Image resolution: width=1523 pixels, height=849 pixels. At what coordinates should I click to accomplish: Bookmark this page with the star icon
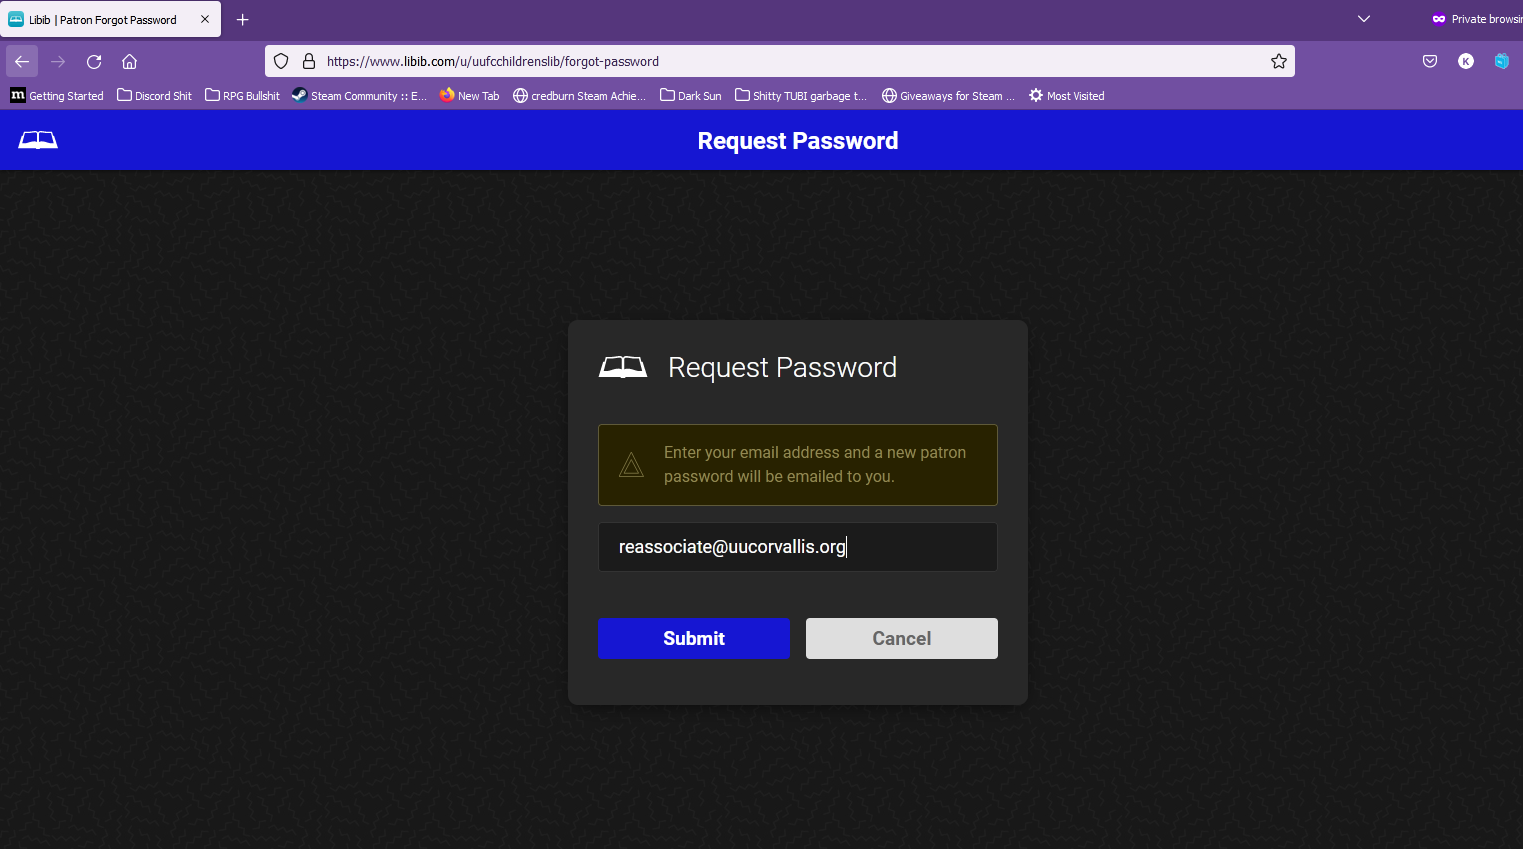click(x=1278, y=62)
